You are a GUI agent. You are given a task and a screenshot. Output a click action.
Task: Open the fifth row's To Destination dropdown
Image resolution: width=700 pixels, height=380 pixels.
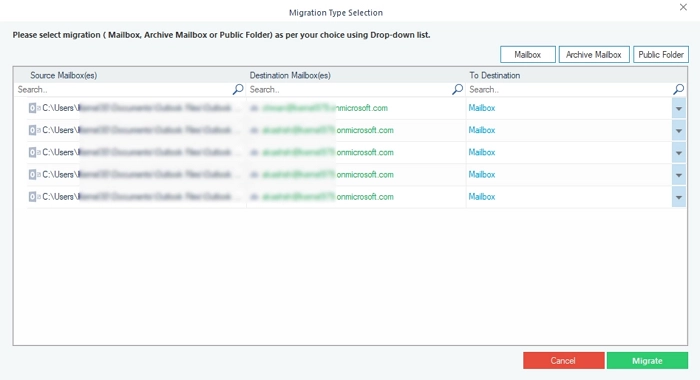click(679, 197)
